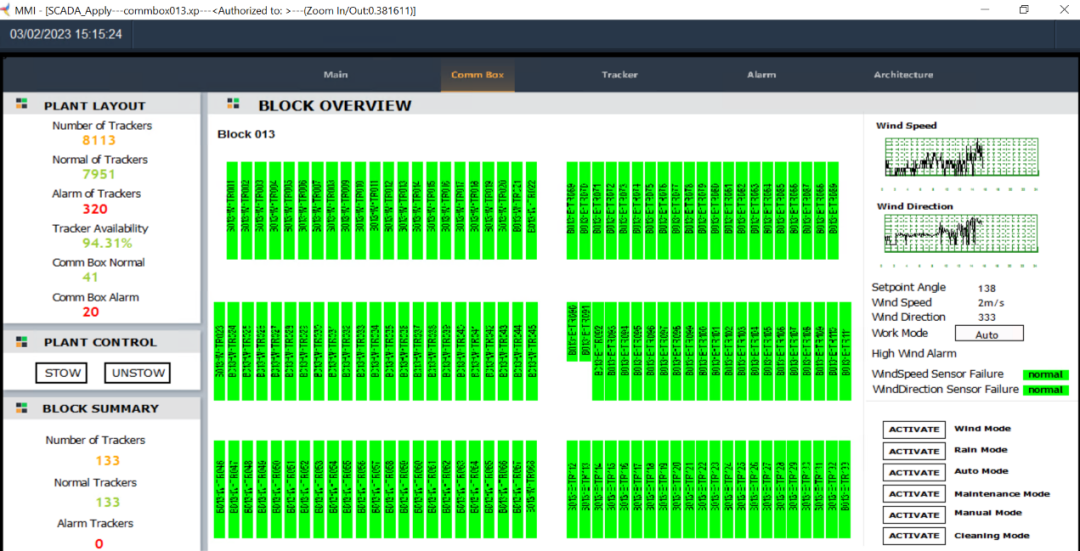1080x551 pixels.
Task: Click the Wind Direction trend chart
Action: coord(933,234)
